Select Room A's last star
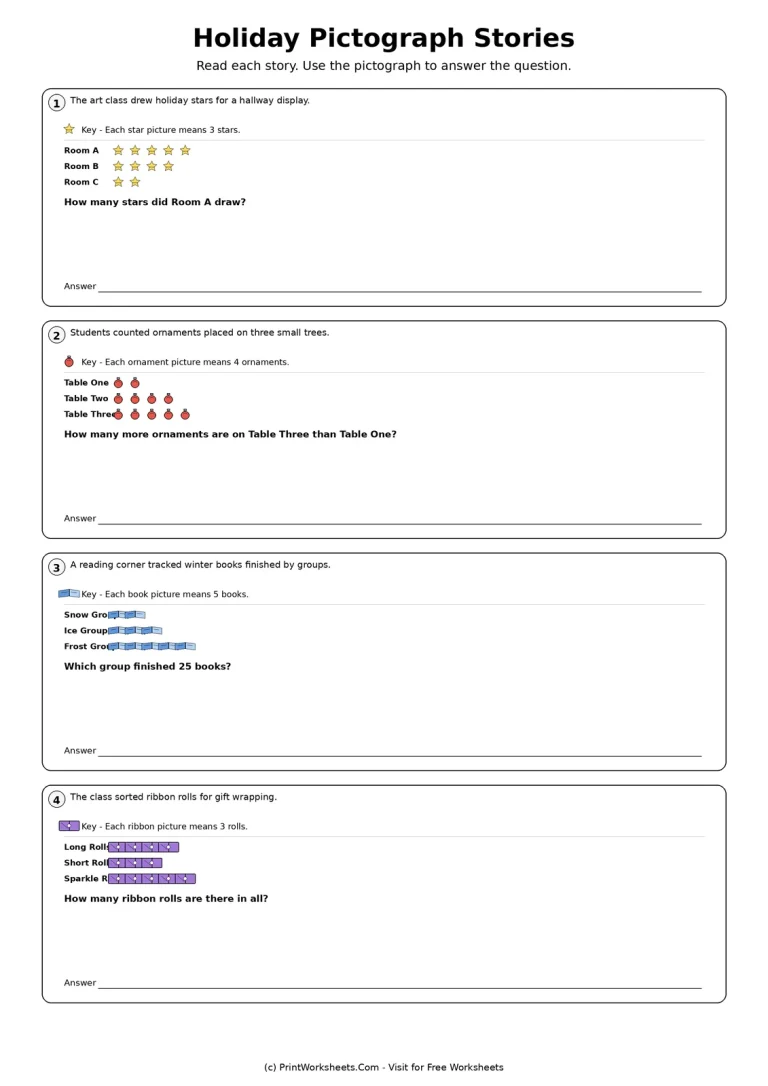The image size is (768, 1086). point(185,150)
